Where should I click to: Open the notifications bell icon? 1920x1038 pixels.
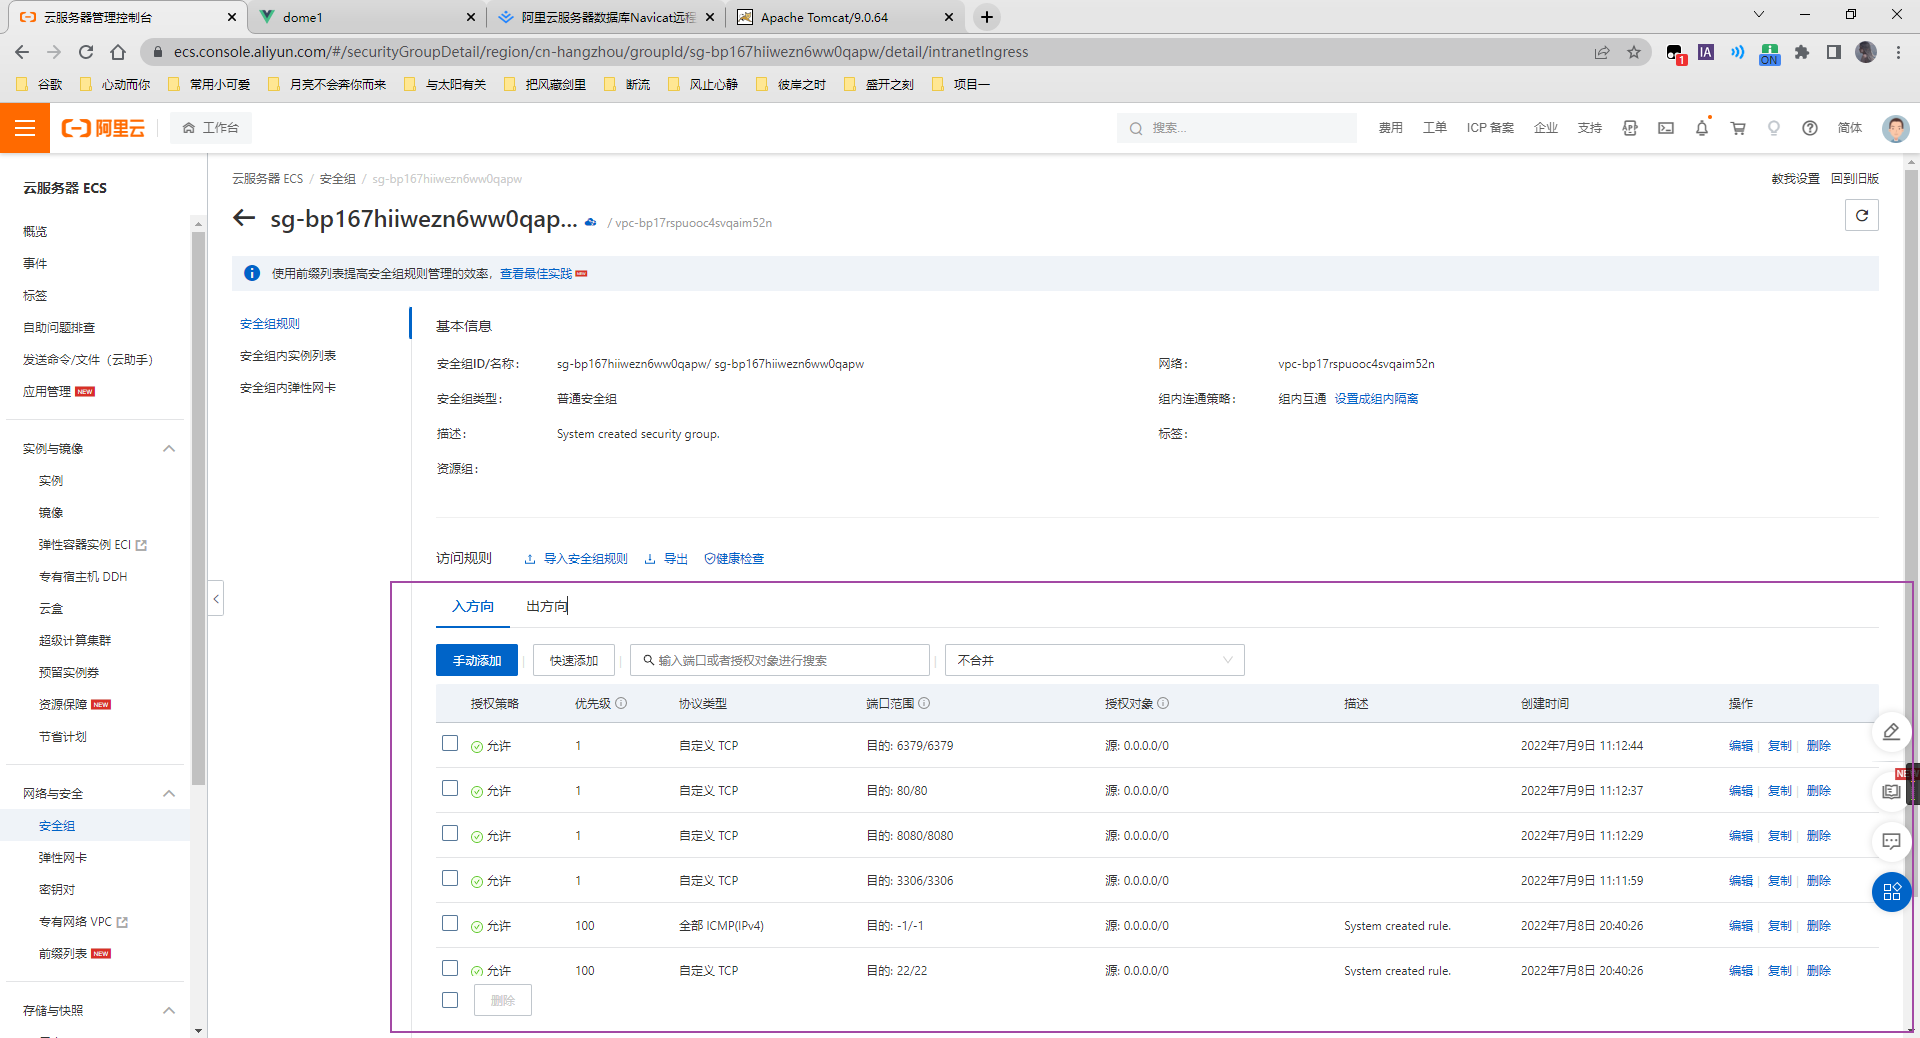point(1702,128)
